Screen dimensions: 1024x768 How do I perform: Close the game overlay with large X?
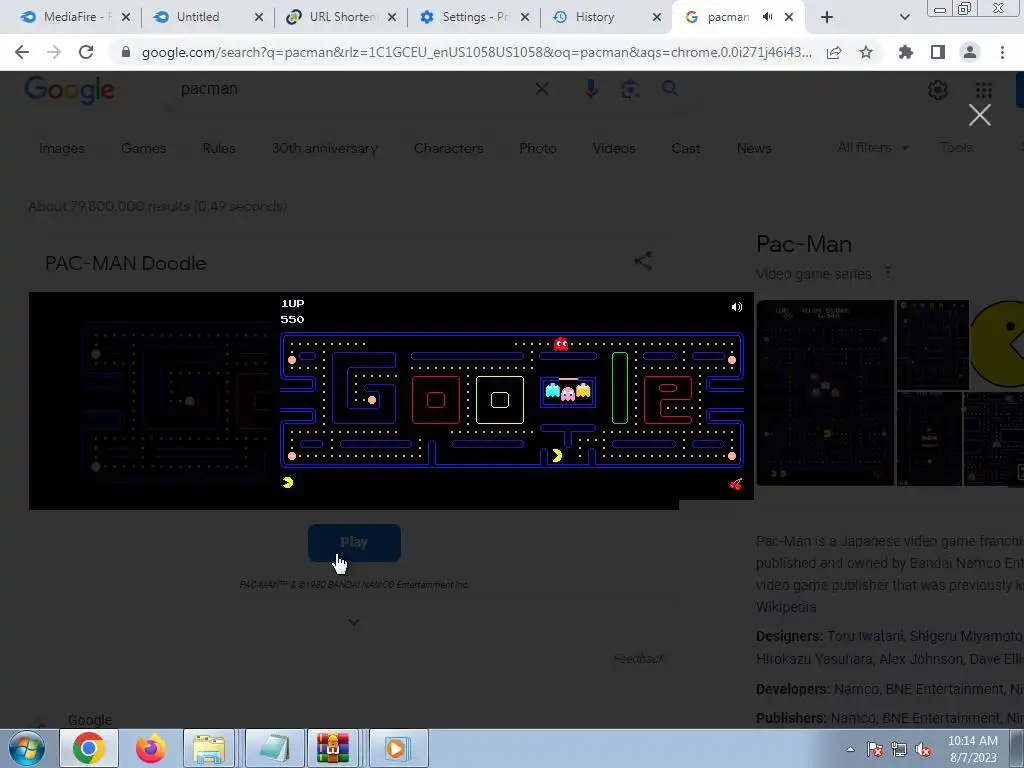pyautogui.click(x=980, y=115)
